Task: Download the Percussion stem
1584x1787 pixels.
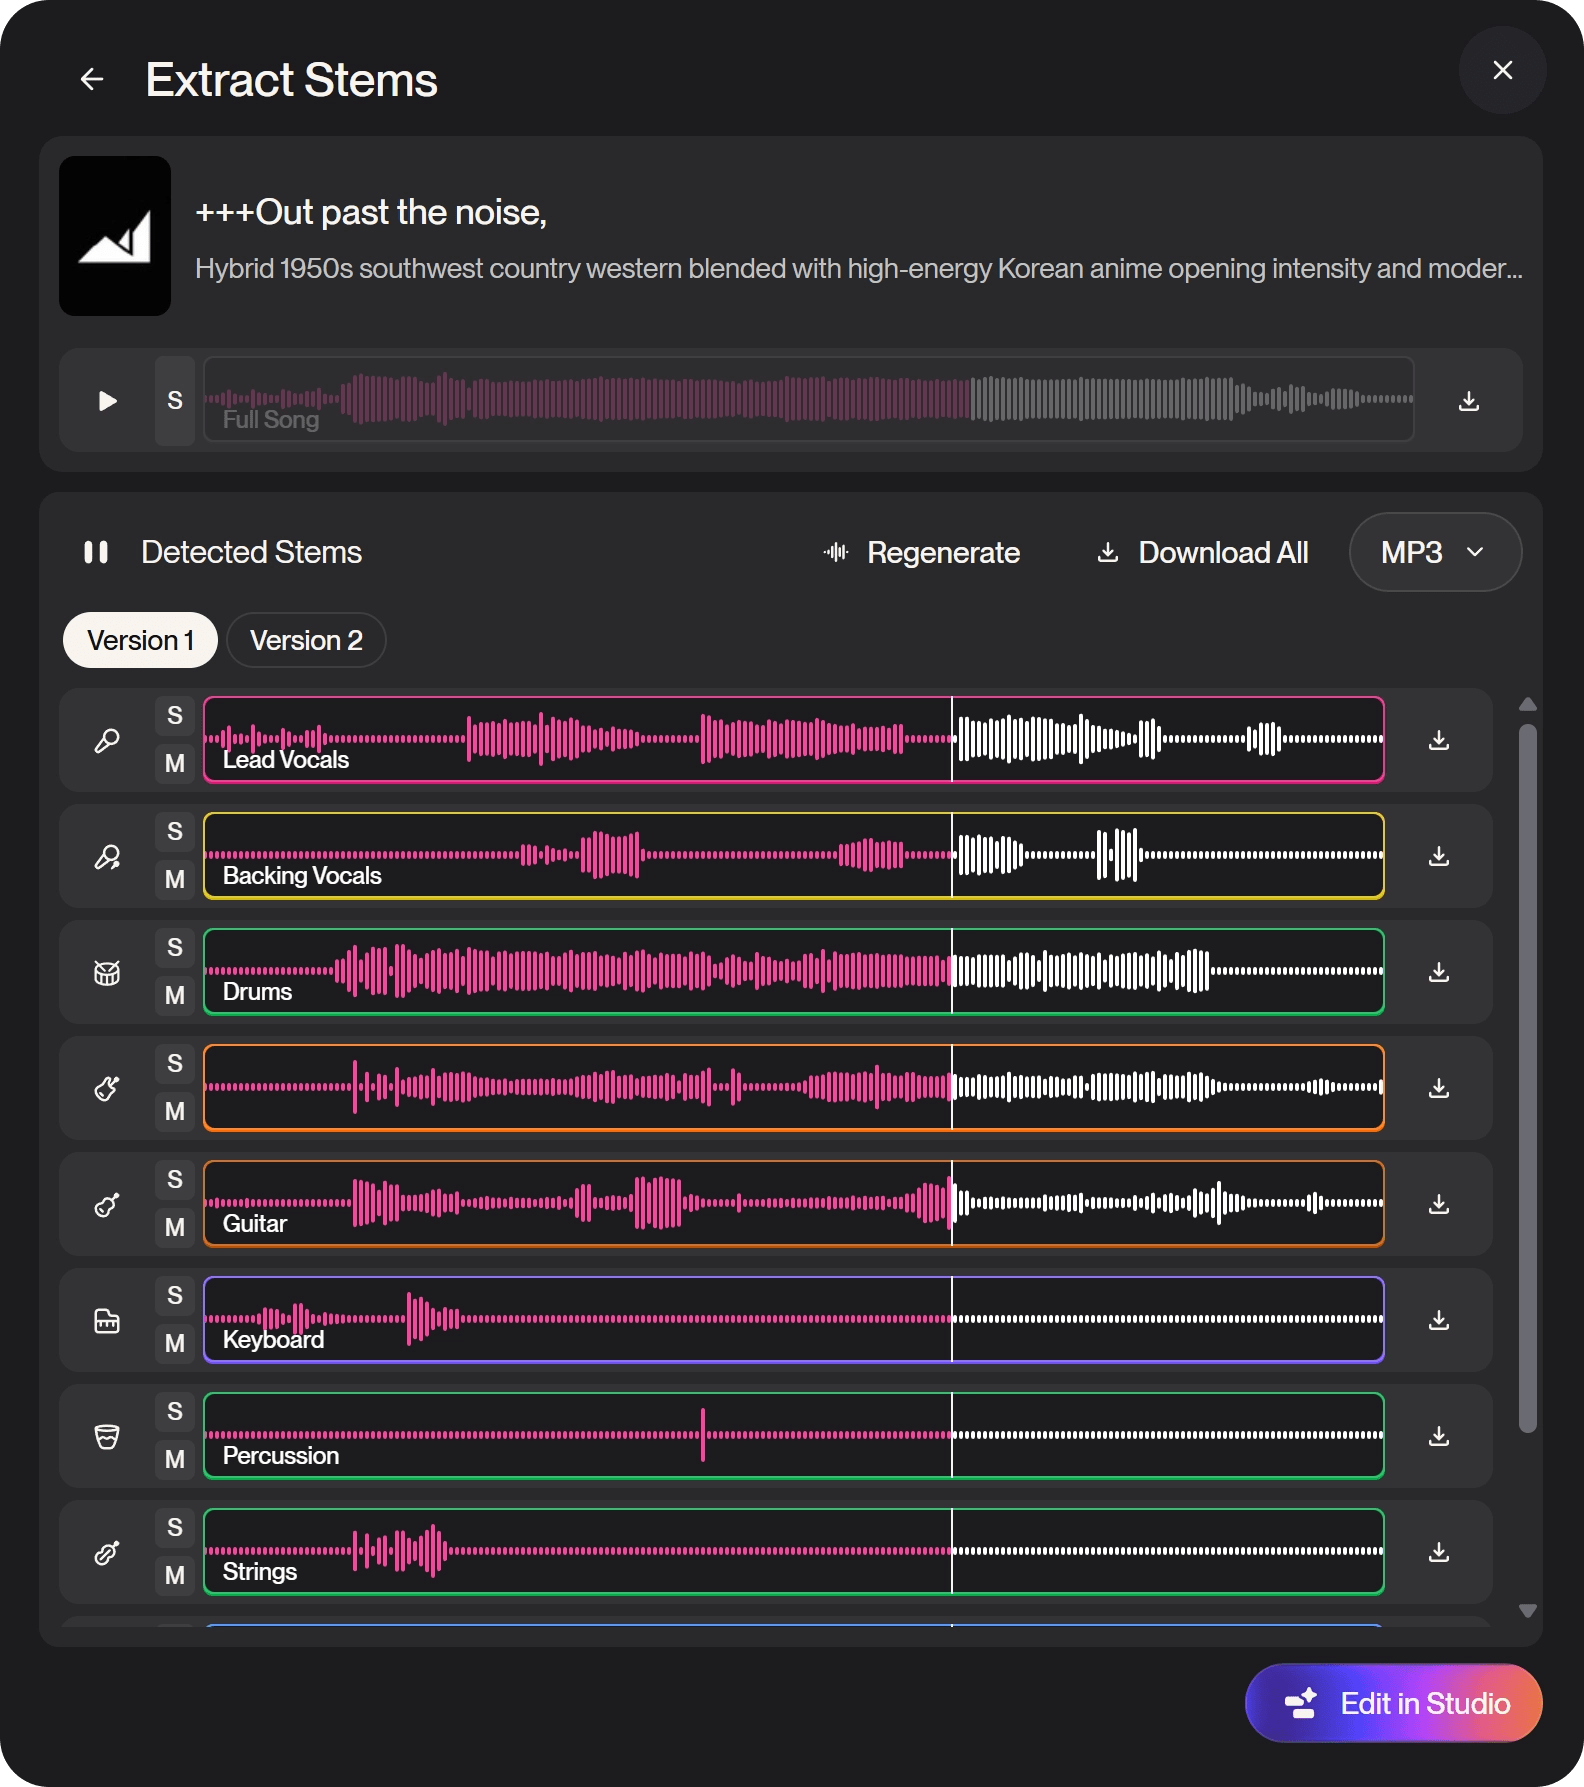Action: (x=1438, y=1436)
